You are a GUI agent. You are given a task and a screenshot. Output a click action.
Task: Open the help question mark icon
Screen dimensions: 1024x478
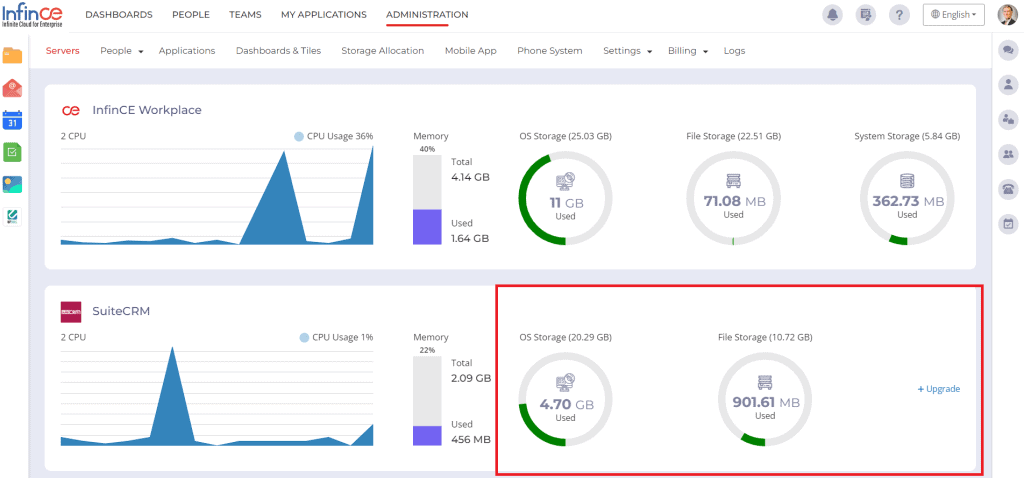tap(899, 14)
